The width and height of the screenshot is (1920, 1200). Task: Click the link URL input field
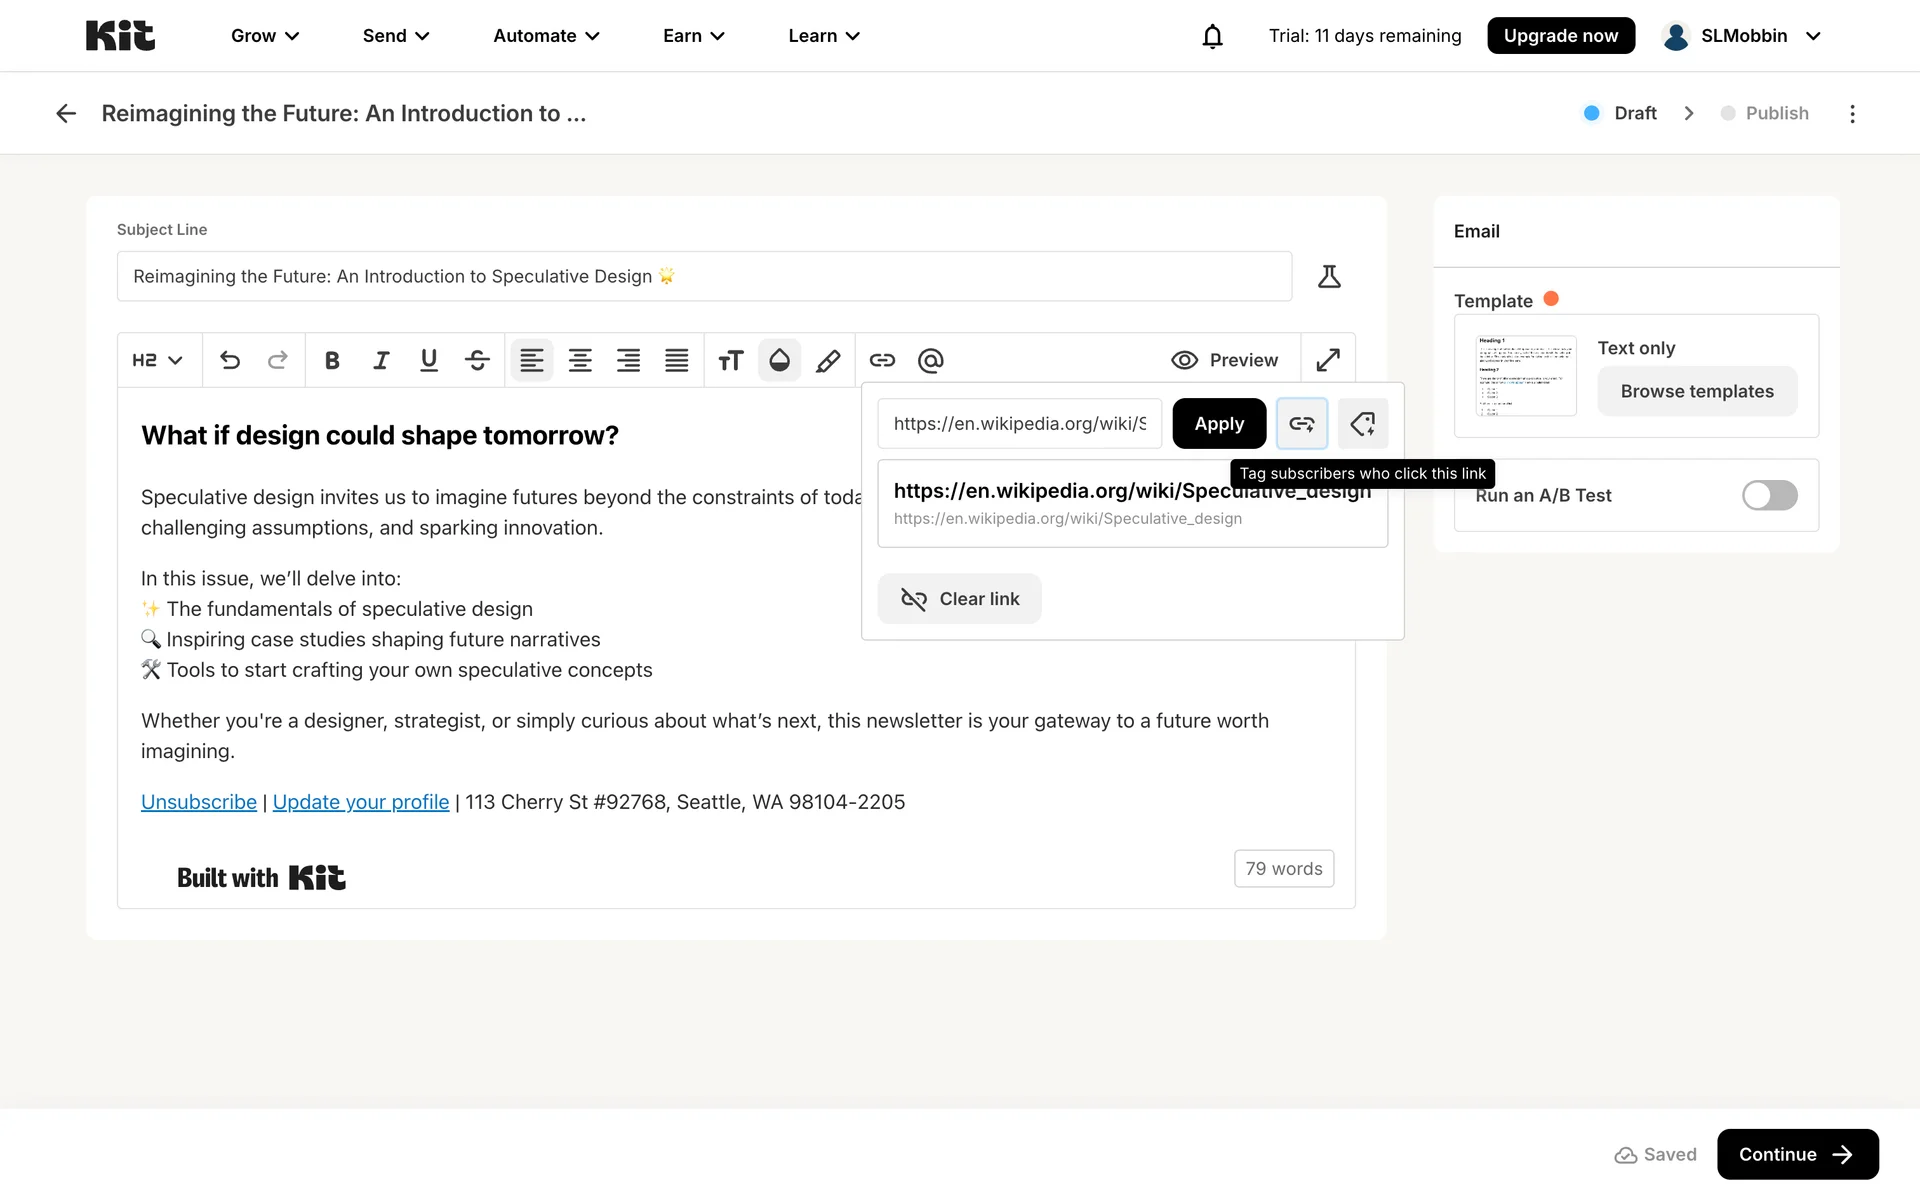1019,424
